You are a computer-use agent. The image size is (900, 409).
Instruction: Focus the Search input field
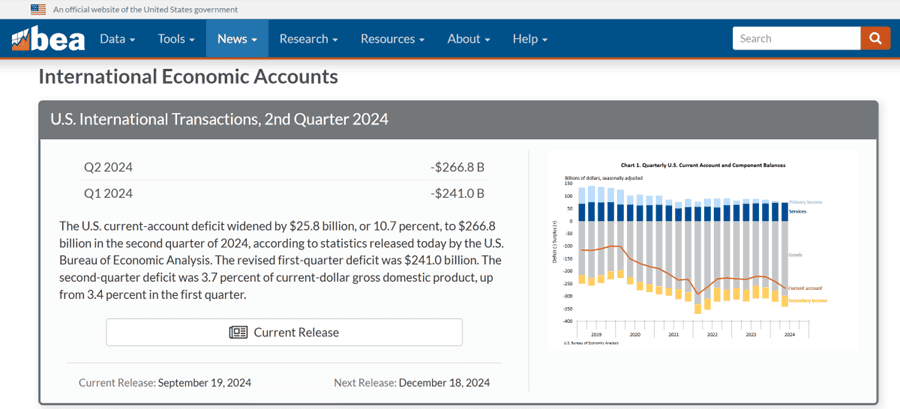(x=796, y=39)
